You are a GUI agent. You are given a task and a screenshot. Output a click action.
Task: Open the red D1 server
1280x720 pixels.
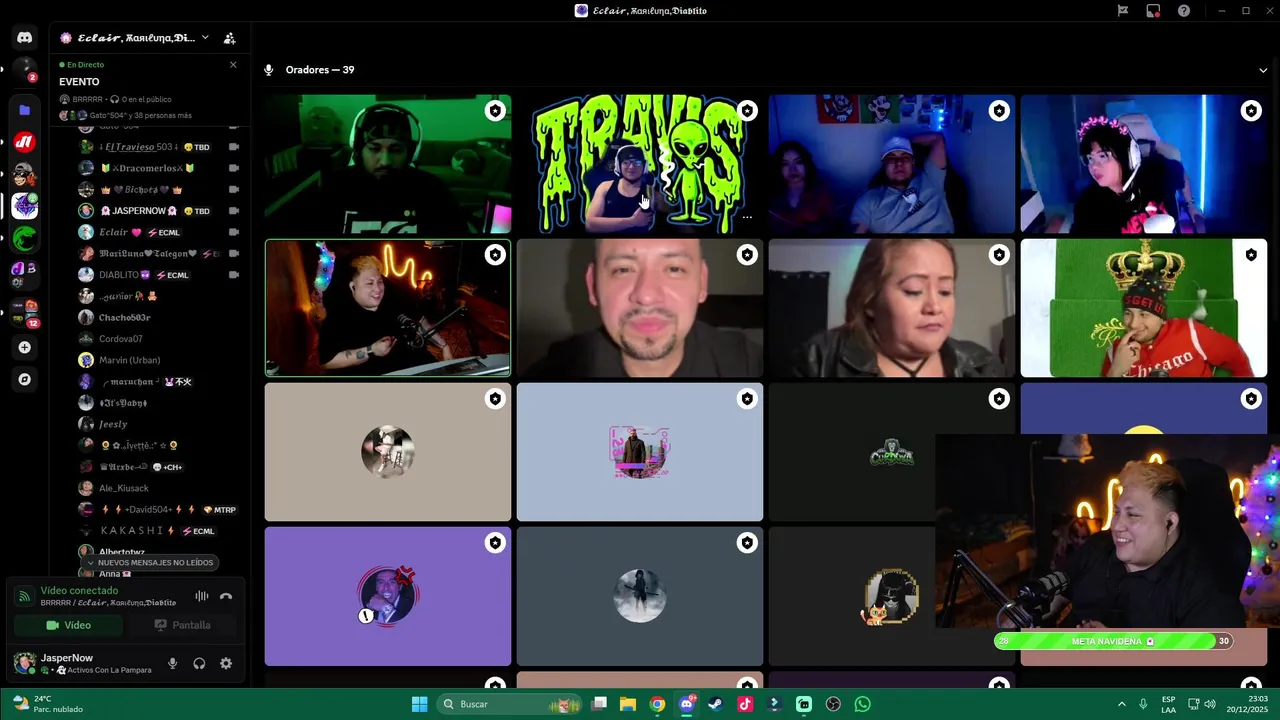point(25,142)
